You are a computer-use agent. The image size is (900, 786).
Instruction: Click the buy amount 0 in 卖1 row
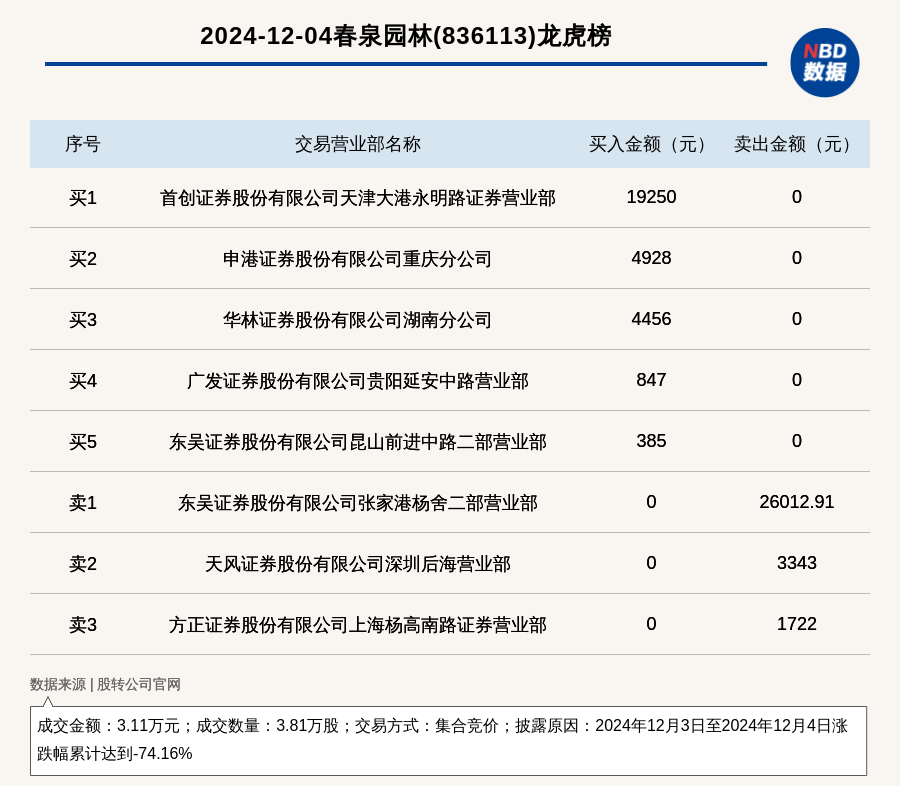651,502
